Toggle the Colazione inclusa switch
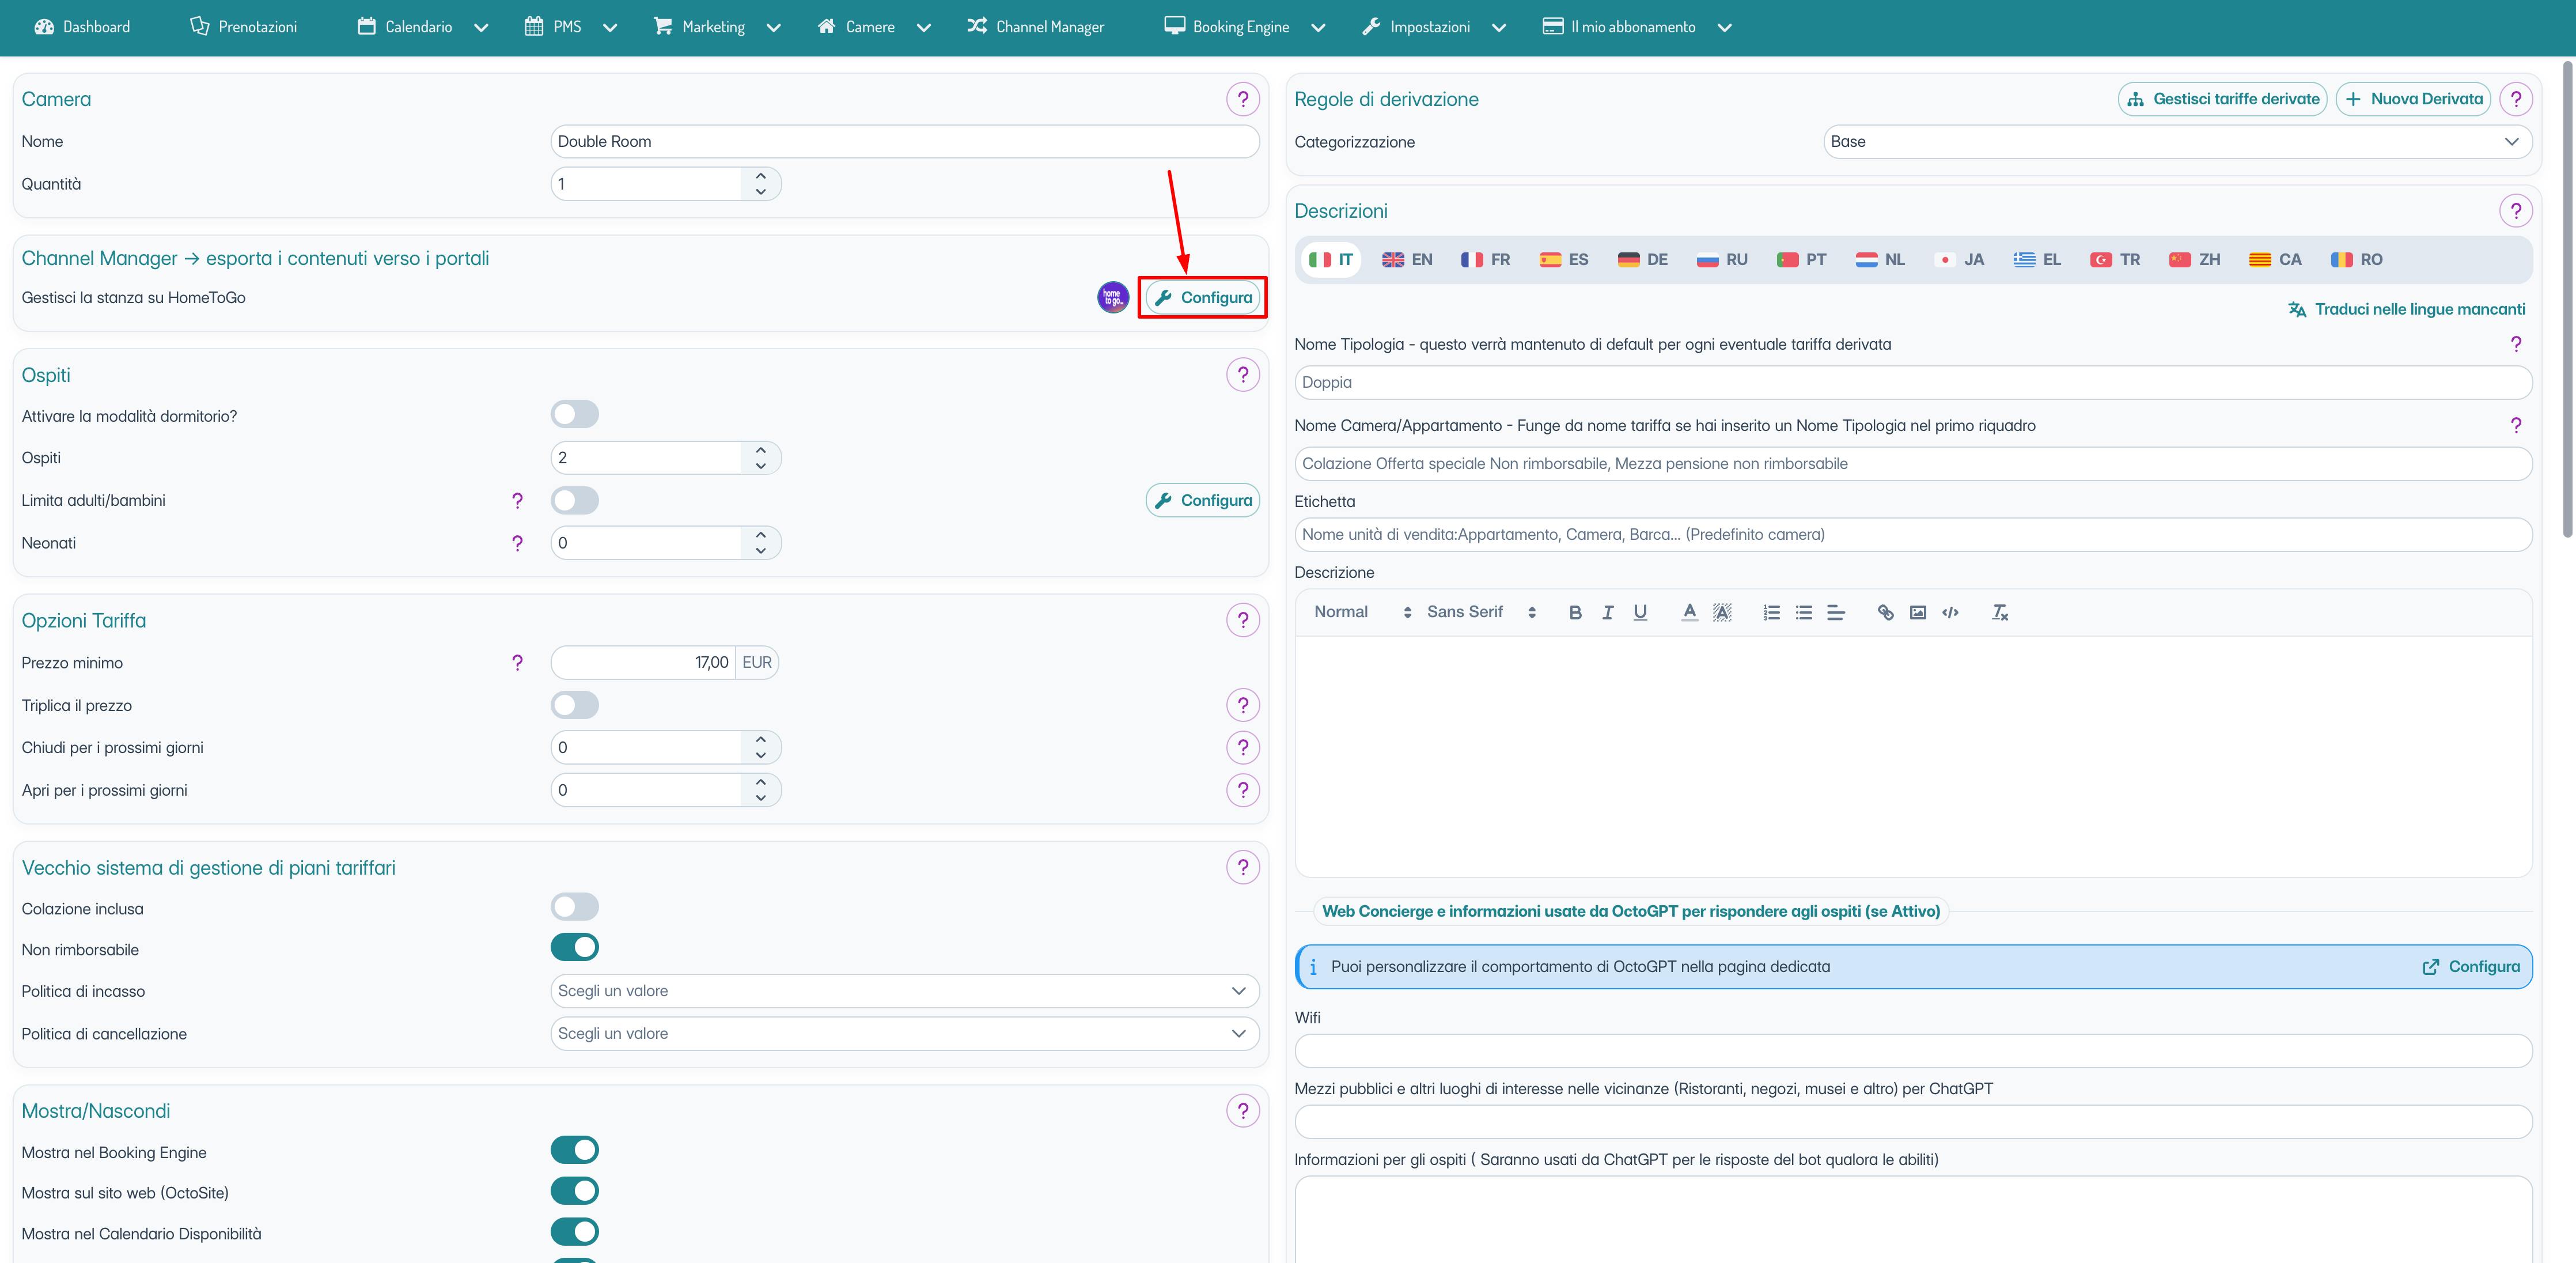 tap(574, 907)
